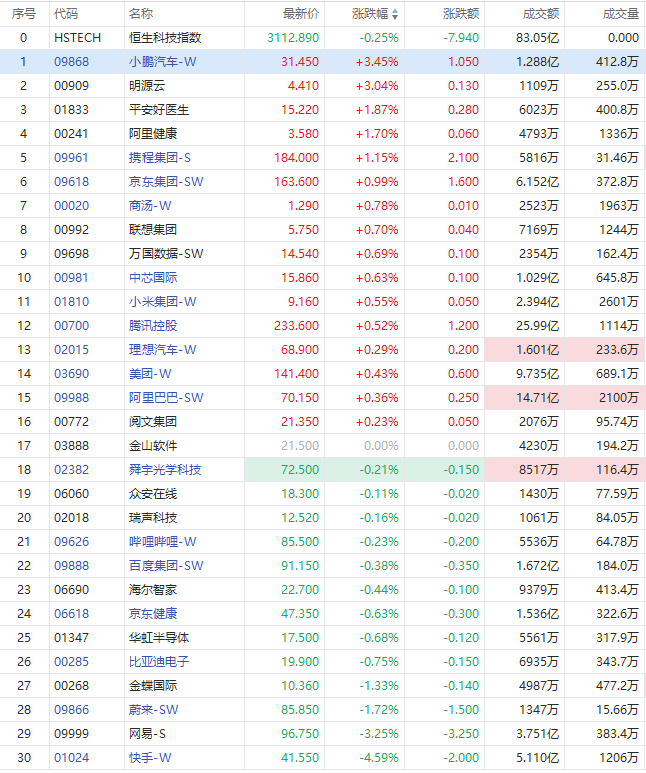Open 腾讯控股 stock link

click(153, 326)
